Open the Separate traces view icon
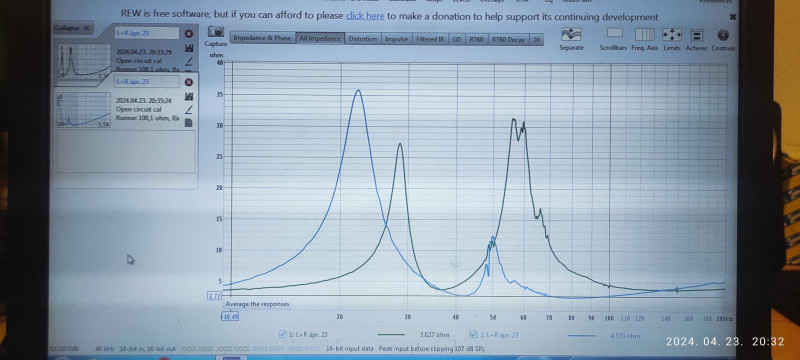This screenshot has width=800, height=360. pyautogui.click(x=571, y=34)
